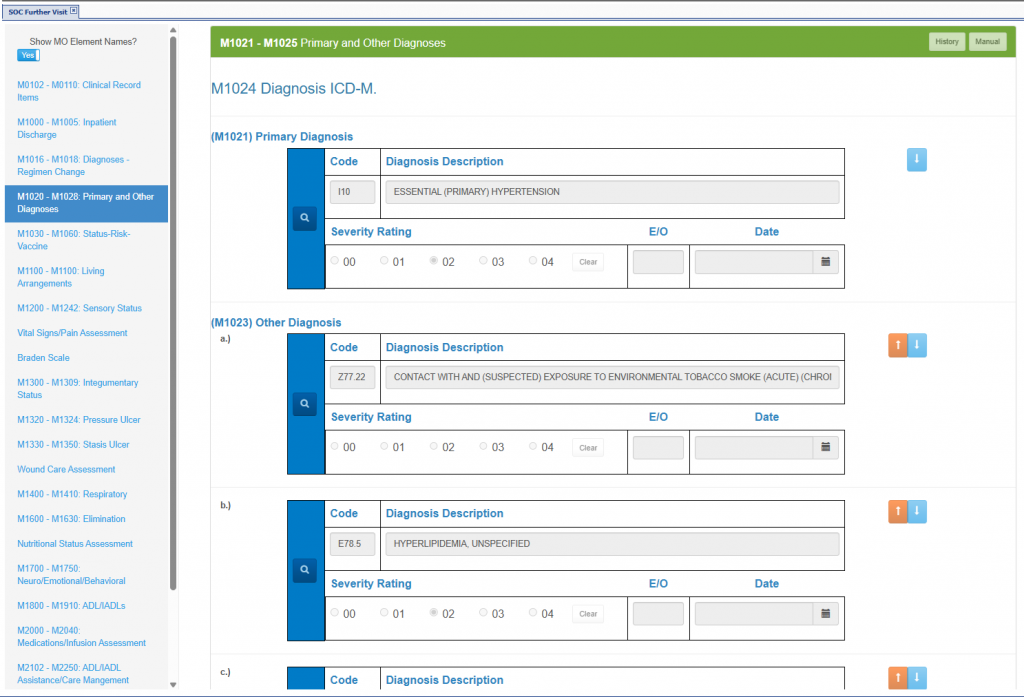
Task: Click the History button
Action: tap(946, 42)
